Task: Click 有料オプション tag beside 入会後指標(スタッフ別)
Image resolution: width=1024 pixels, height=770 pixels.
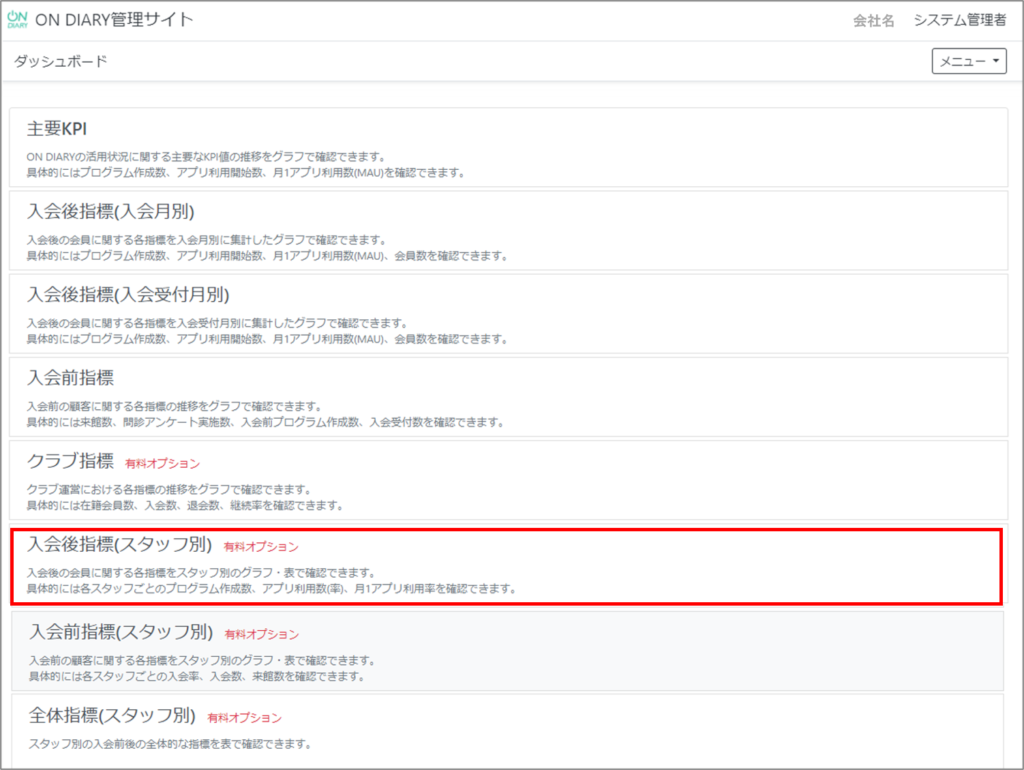Action: pos(261,547)
